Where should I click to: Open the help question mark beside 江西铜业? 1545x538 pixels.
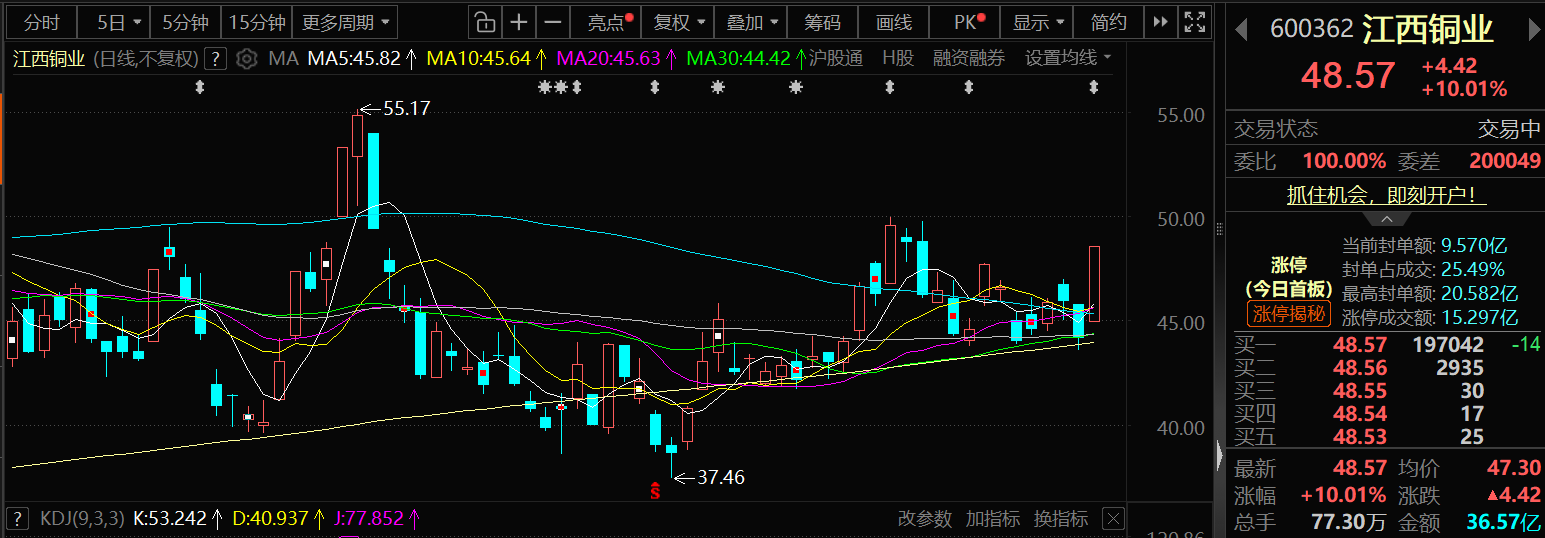[x=217, y=59]
